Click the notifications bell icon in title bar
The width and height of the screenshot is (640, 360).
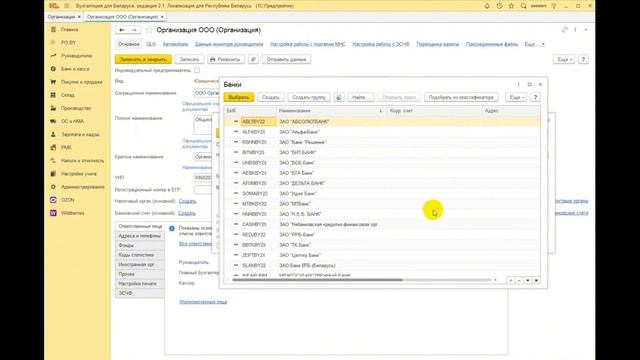tap(487, 6)
